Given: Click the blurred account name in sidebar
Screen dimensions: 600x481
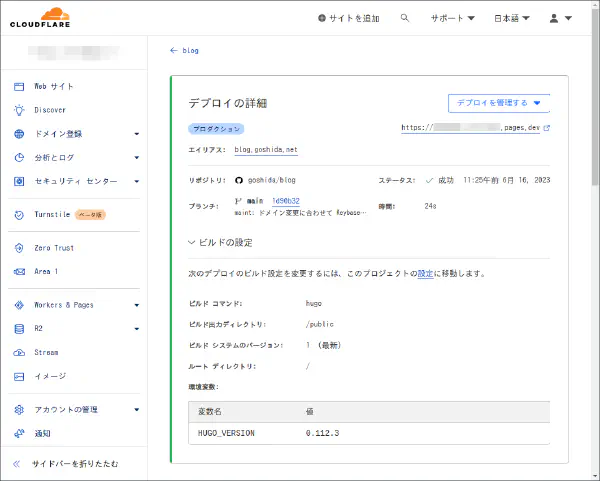Looking at the screenshot, I should tap(73, 53).
